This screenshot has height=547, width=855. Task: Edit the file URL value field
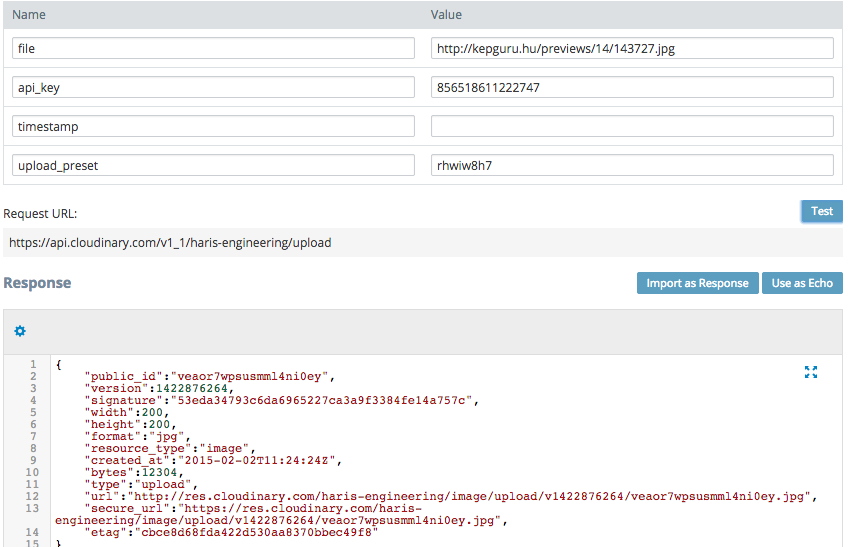(632, 48)
